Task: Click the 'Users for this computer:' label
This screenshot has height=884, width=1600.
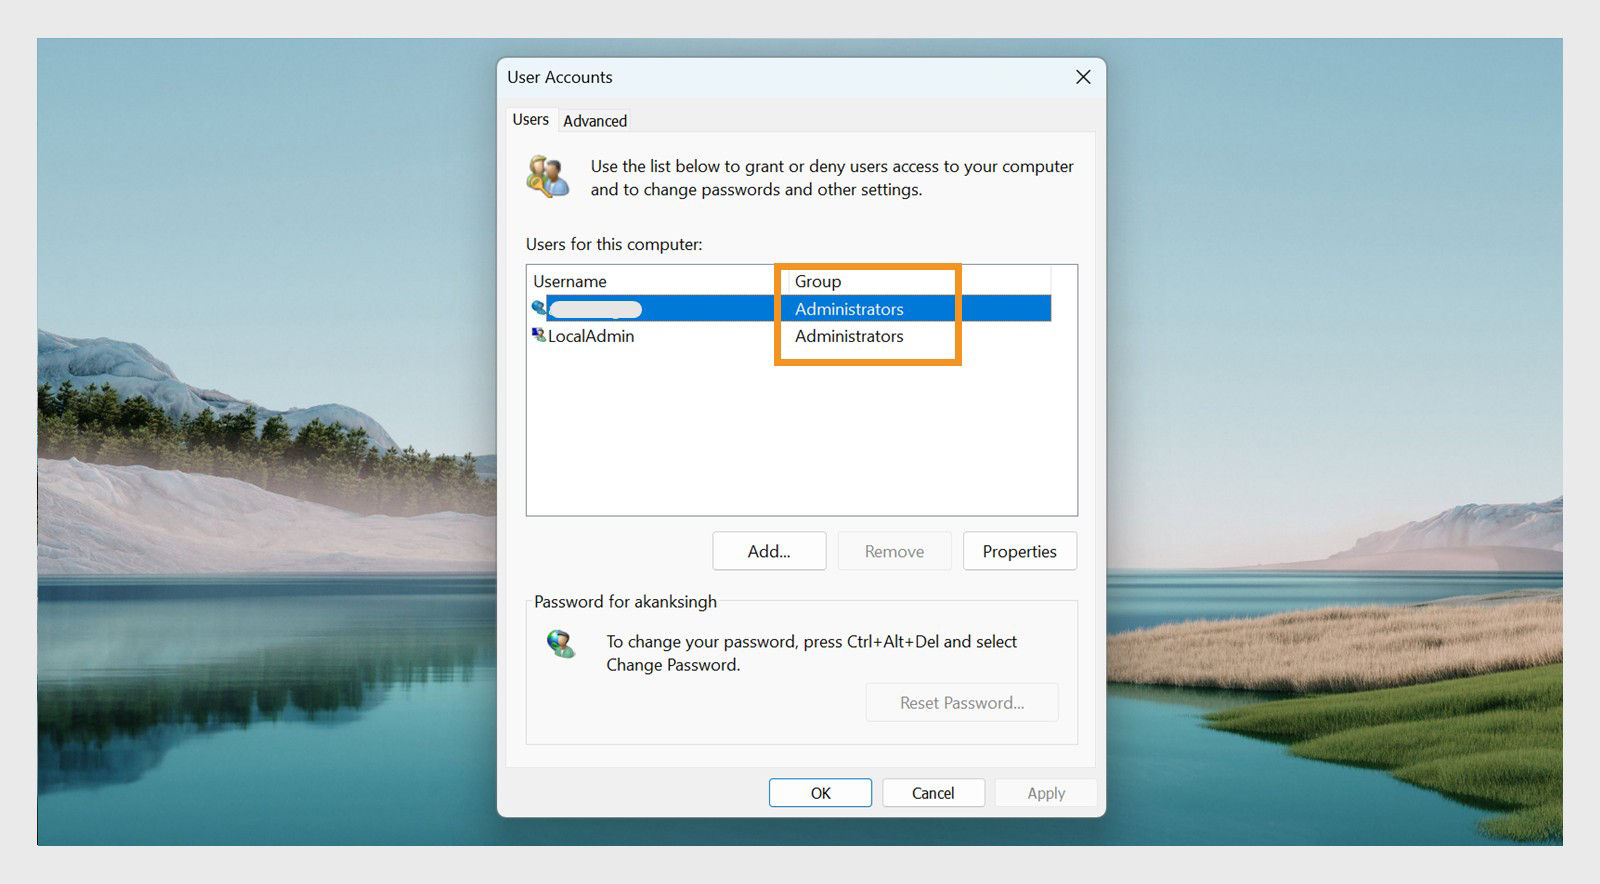Action: 614,244
